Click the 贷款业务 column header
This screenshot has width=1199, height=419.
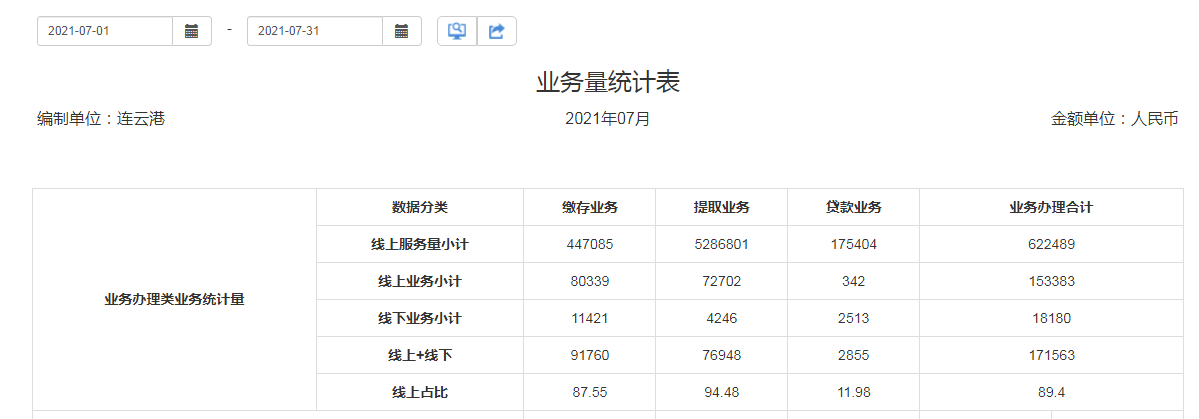(x=853, y=207)
